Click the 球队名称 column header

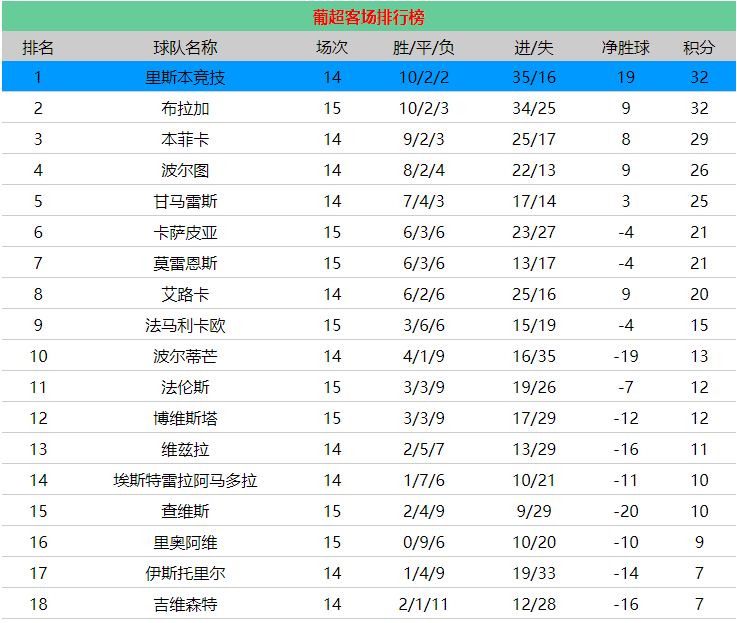point(185,47)
